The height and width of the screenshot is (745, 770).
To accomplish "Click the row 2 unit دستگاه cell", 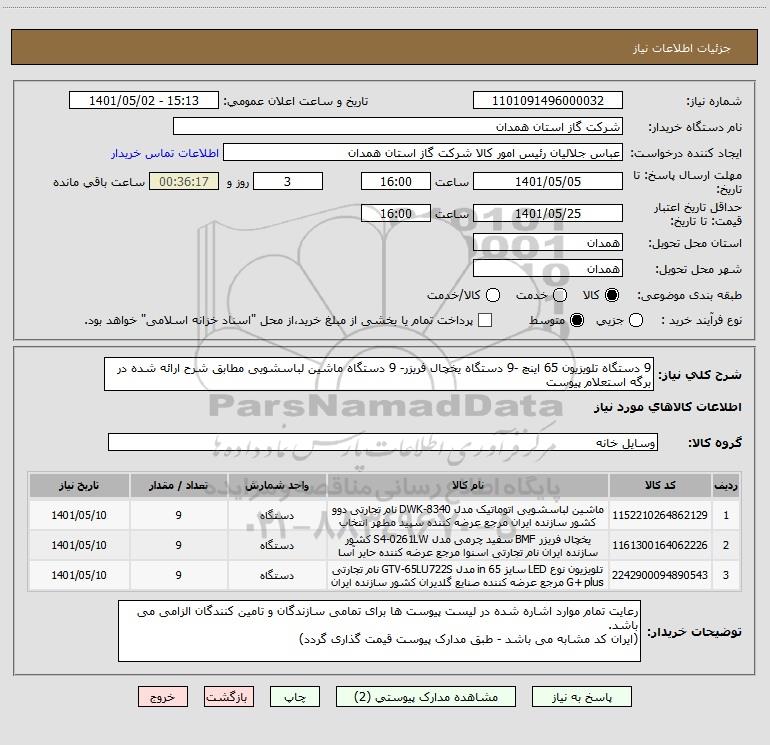I will click(277, 545).
